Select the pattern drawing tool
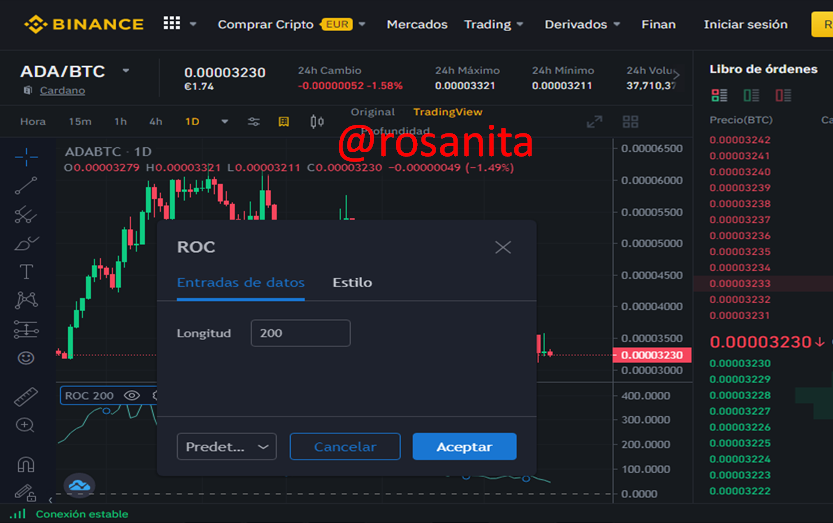This screenshot has width=833, height=523. click(x=26, y=300)
